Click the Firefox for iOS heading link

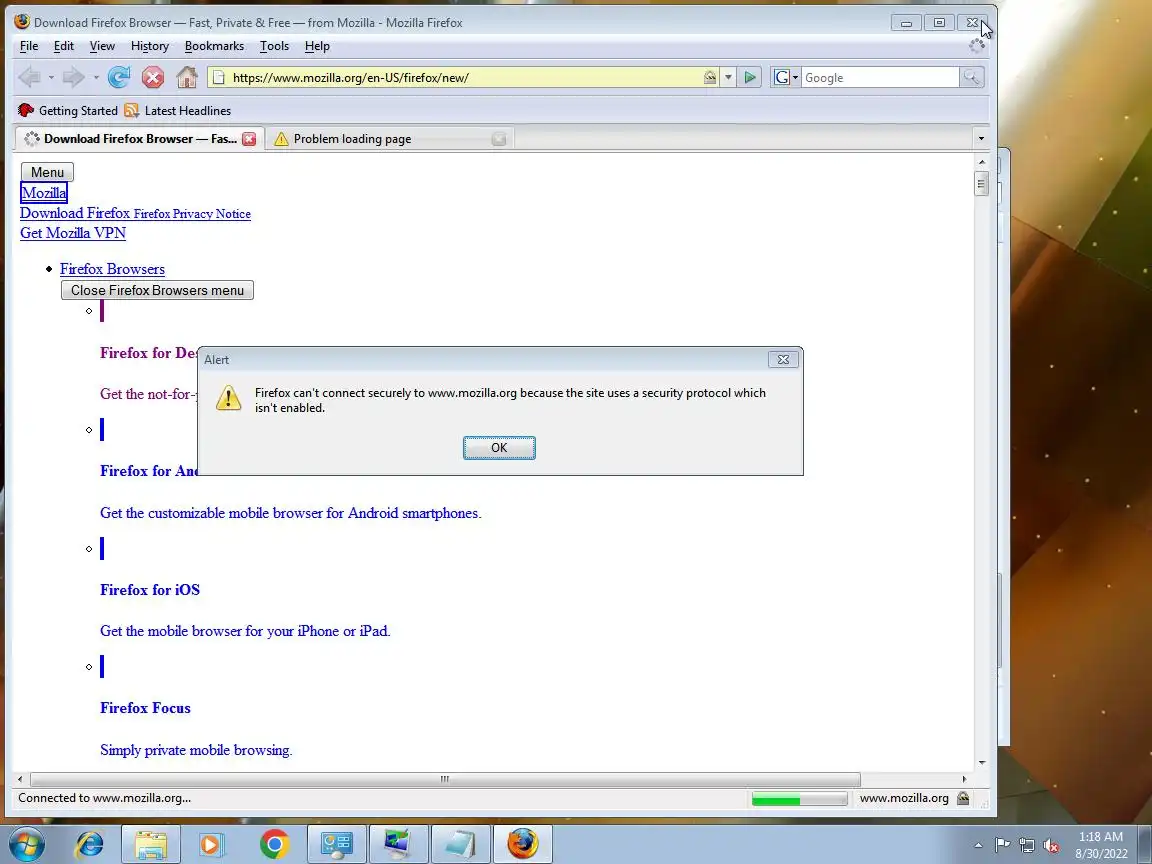point(150,589)
